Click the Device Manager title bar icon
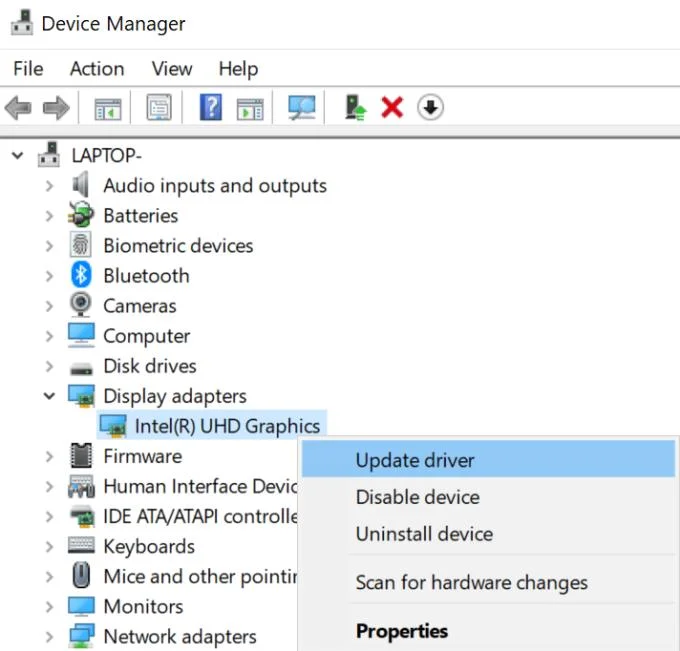The width and height of the screenshot is (680, 651). (22, 23)
